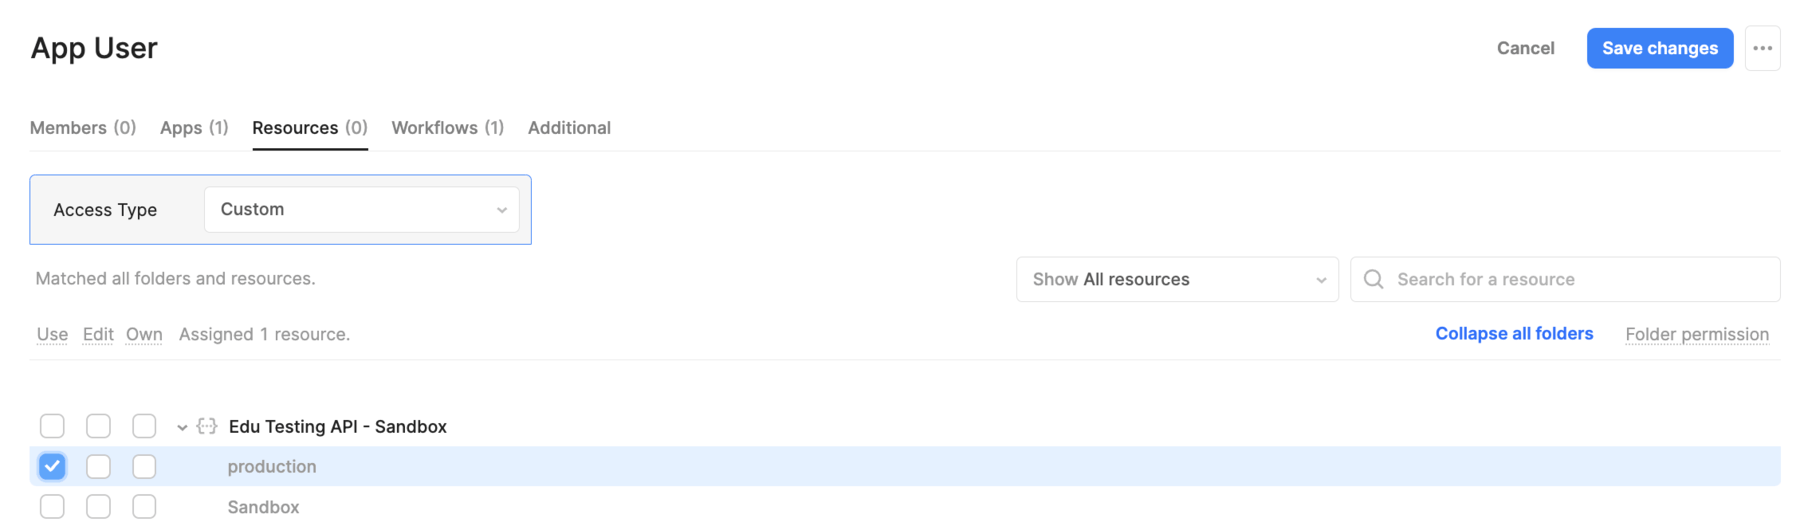Screen dimensions: 1800x526
Task: Enable Edit permission for production
Action: [98, 466]
